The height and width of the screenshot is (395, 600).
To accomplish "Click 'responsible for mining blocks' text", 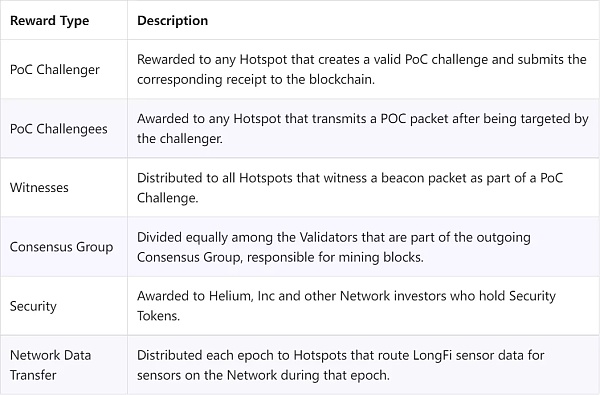I will [x=335, y=257].
